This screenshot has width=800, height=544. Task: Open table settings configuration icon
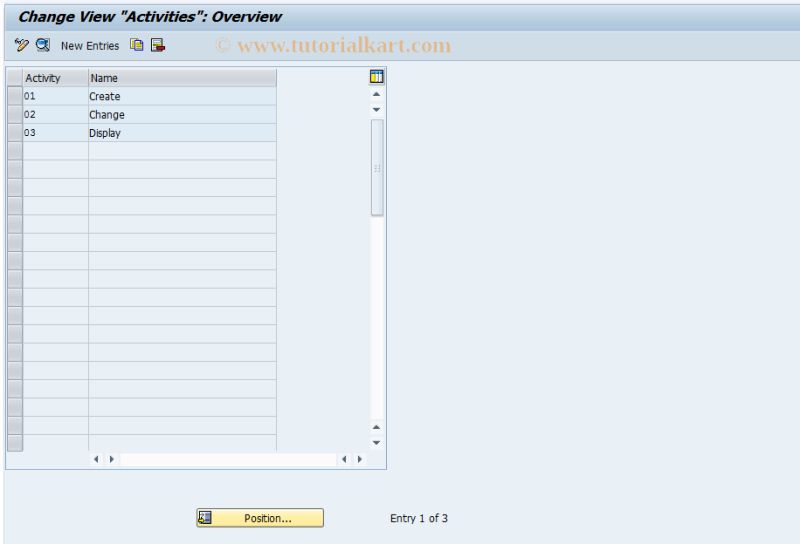(377, 77)
